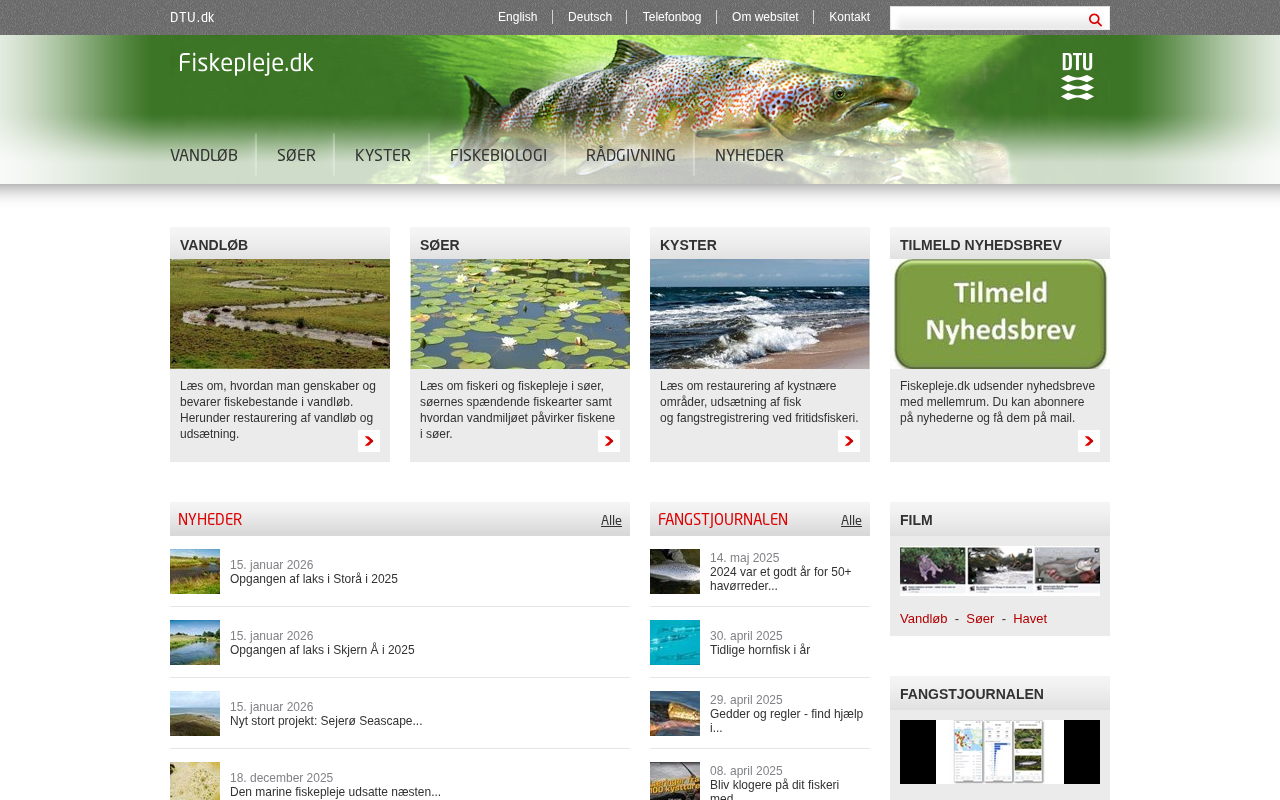The image size is (1280, 800).
Task: Open the Fangstjournalen sidebar preview image
Action: tap(1000, 752)
